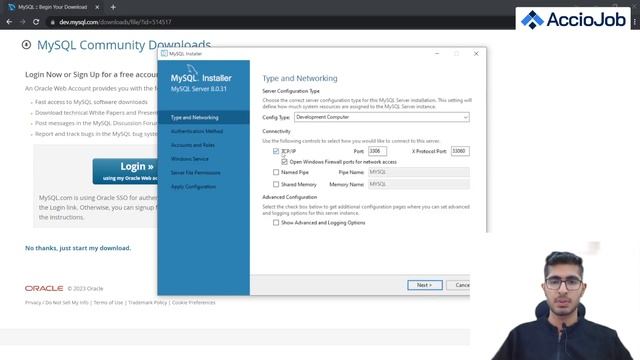
Task: Click the browser address bar URL
Action: pos(115,22)
